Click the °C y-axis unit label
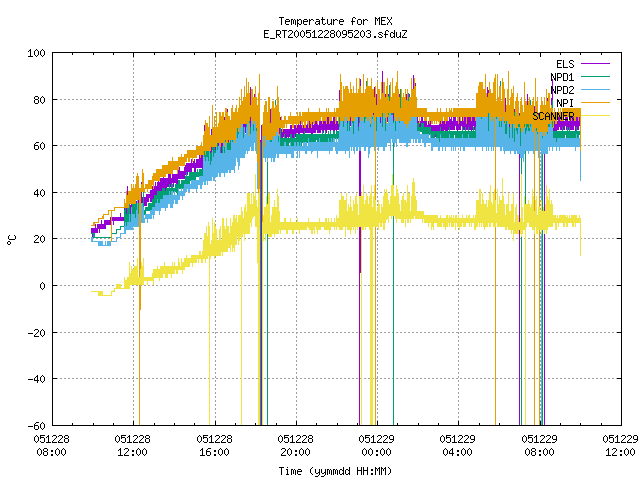 (12, 240)
